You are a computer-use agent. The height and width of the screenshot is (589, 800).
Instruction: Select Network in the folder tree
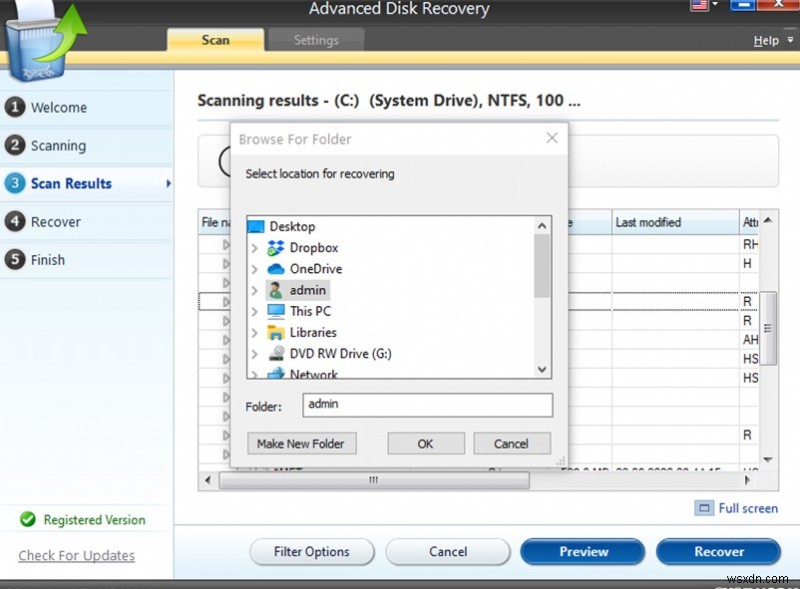point(313,374)
